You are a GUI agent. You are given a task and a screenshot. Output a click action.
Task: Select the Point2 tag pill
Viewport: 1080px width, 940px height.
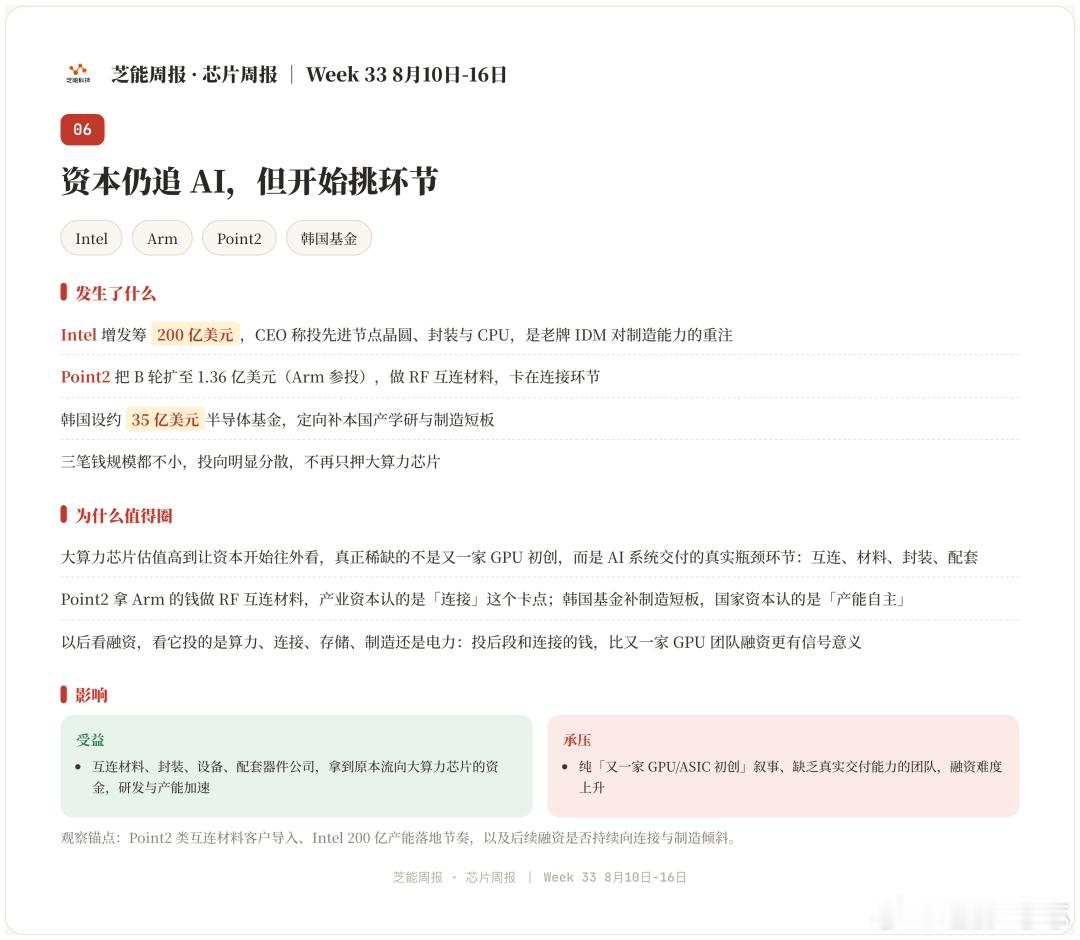click(239, 238)
